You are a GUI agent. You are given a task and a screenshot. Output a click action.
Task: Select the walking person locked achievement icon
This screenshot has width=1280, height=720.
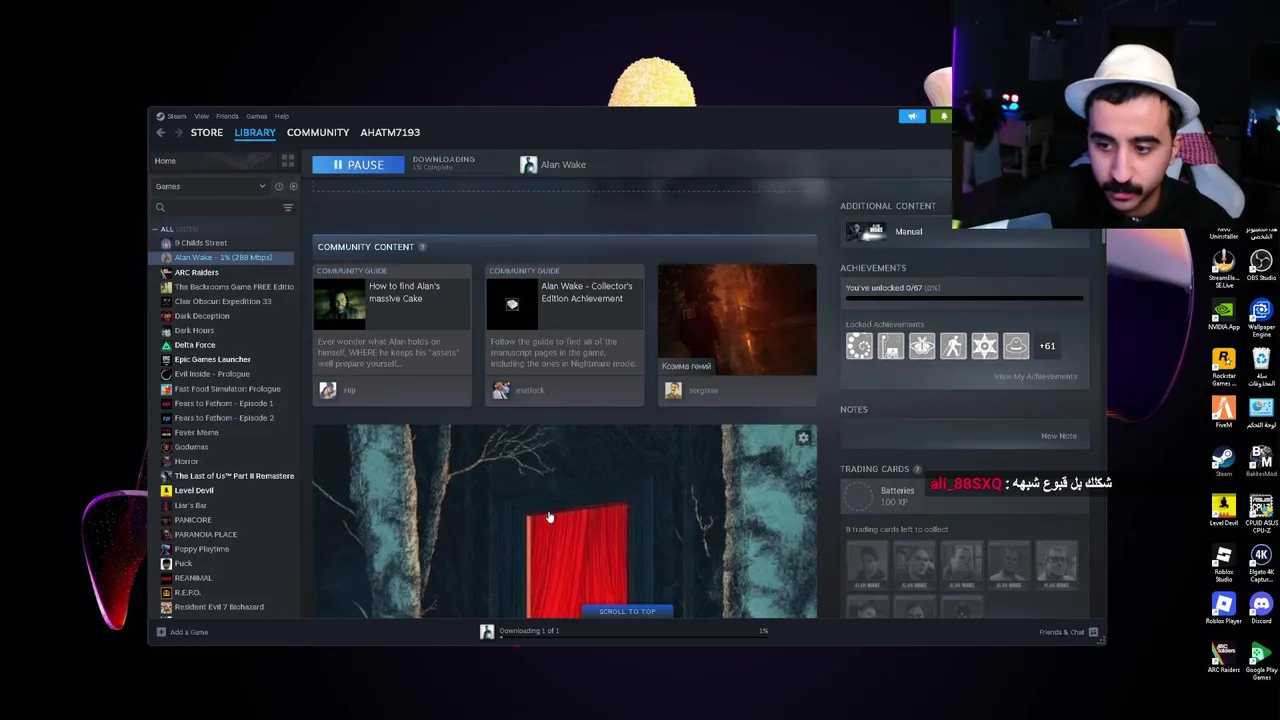coord(953,346)
